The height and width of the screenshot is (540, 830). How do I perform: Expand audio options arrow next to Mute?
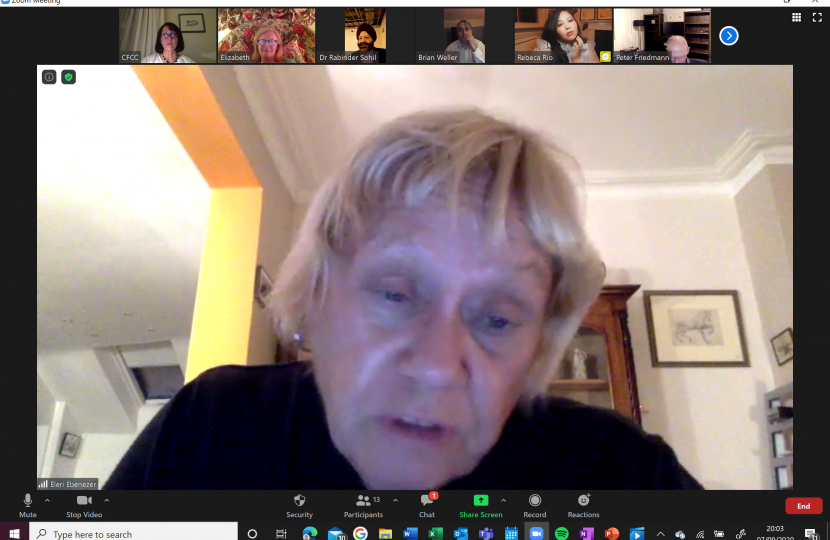click(x=47, y=500)
